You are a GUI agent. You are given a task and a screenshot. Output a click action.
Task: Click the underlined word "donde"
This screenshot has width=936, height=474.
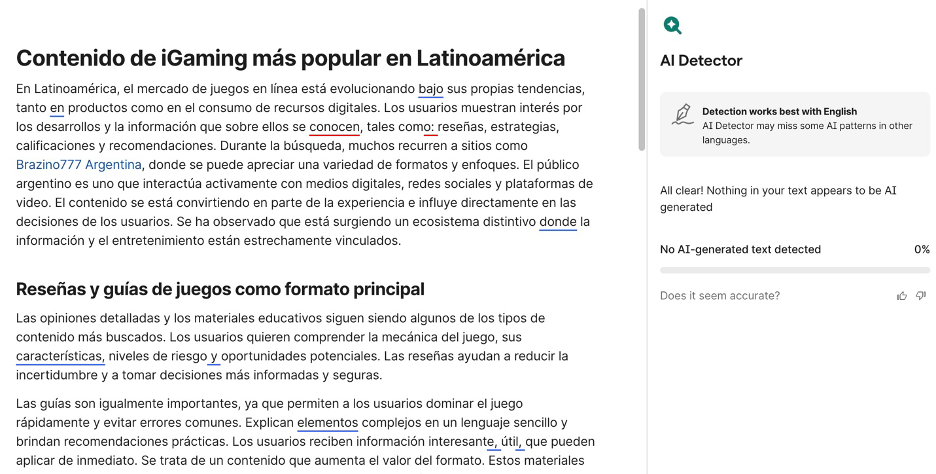557,221
